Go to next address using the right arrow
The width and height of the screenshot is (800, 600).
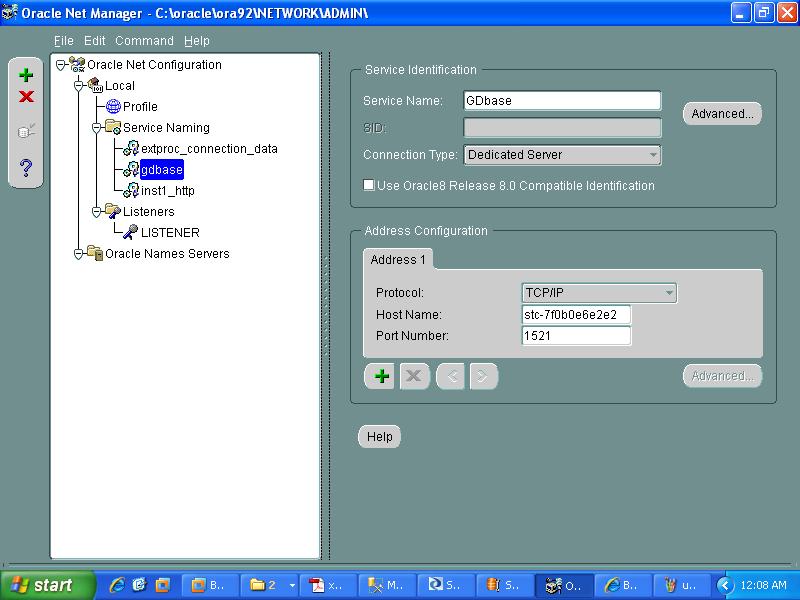coord(482,376)
